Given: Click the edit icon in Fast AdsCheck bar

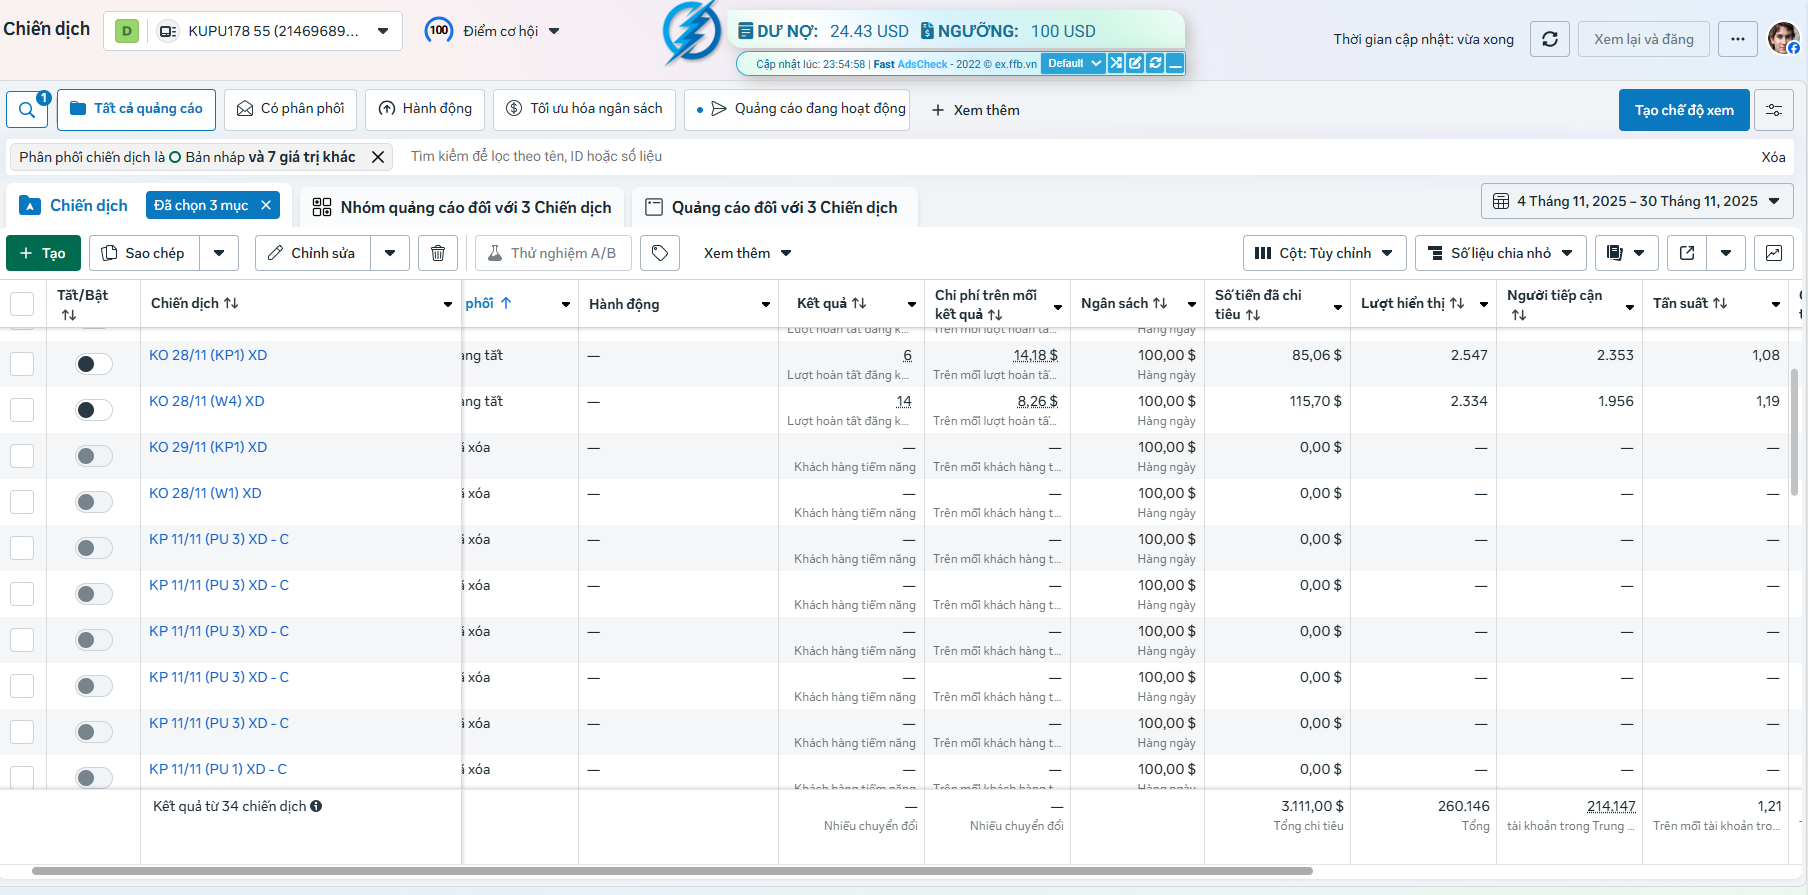Looking at the screenshot, I should click(x=1135, y=63).
